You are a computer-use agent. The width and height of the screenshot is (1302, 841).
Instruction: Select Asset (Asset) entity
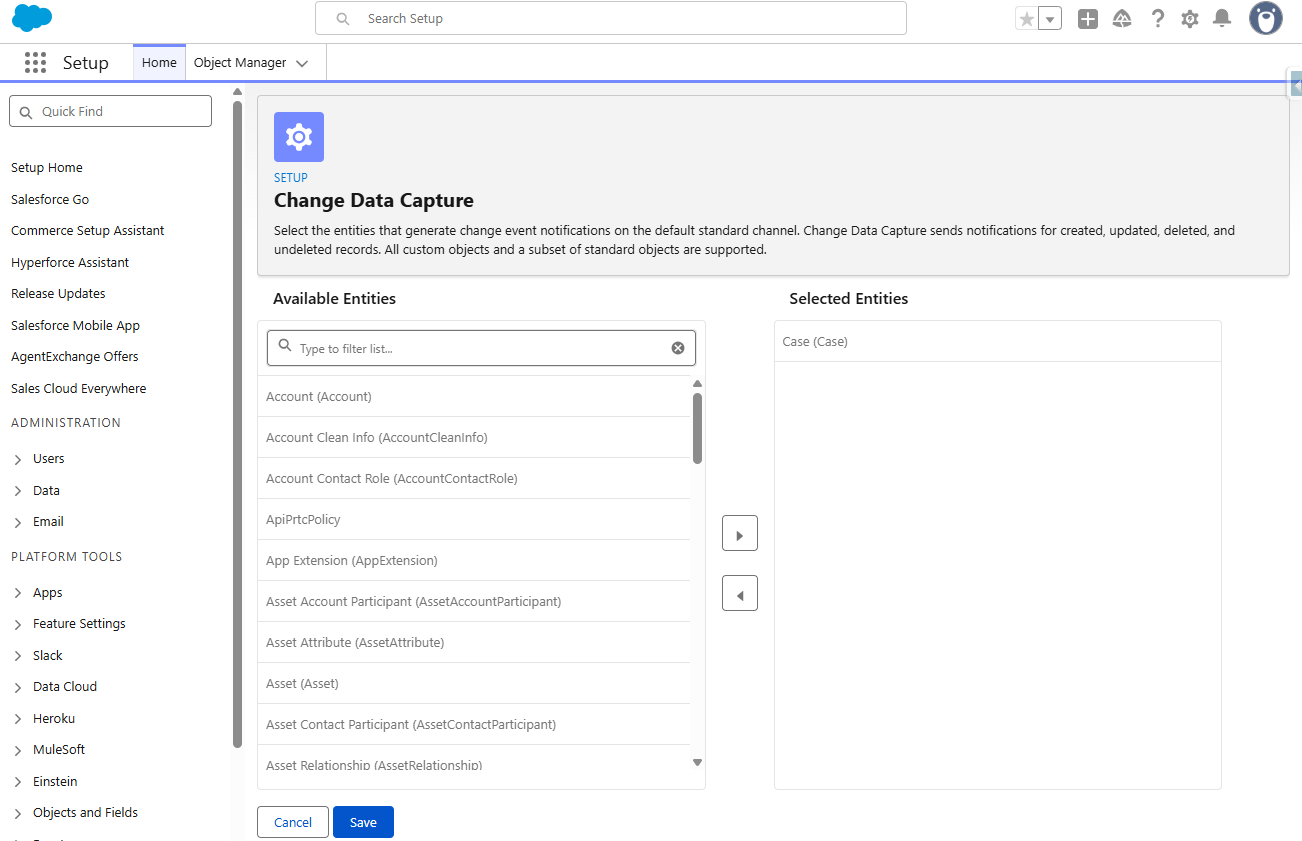click(474, 684)
